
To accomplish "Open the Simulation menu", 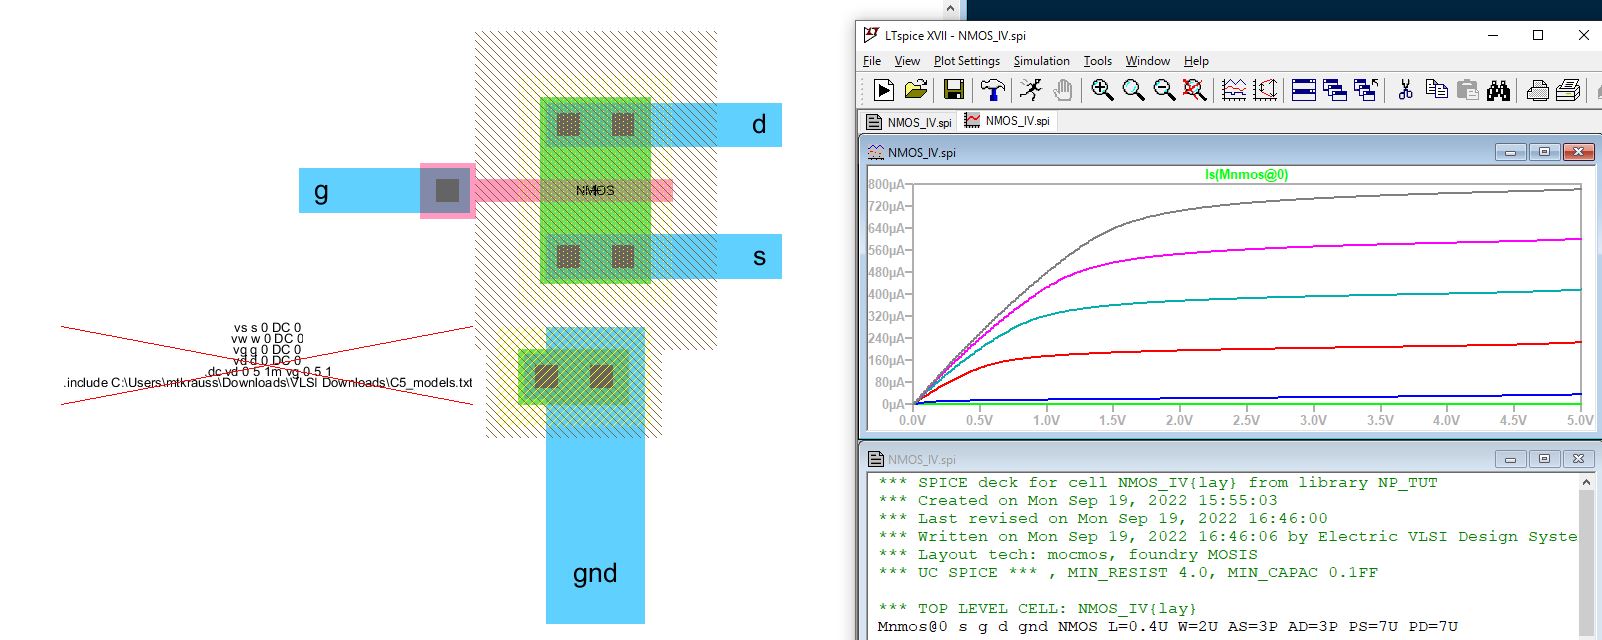I will (x=1041, y=61).
